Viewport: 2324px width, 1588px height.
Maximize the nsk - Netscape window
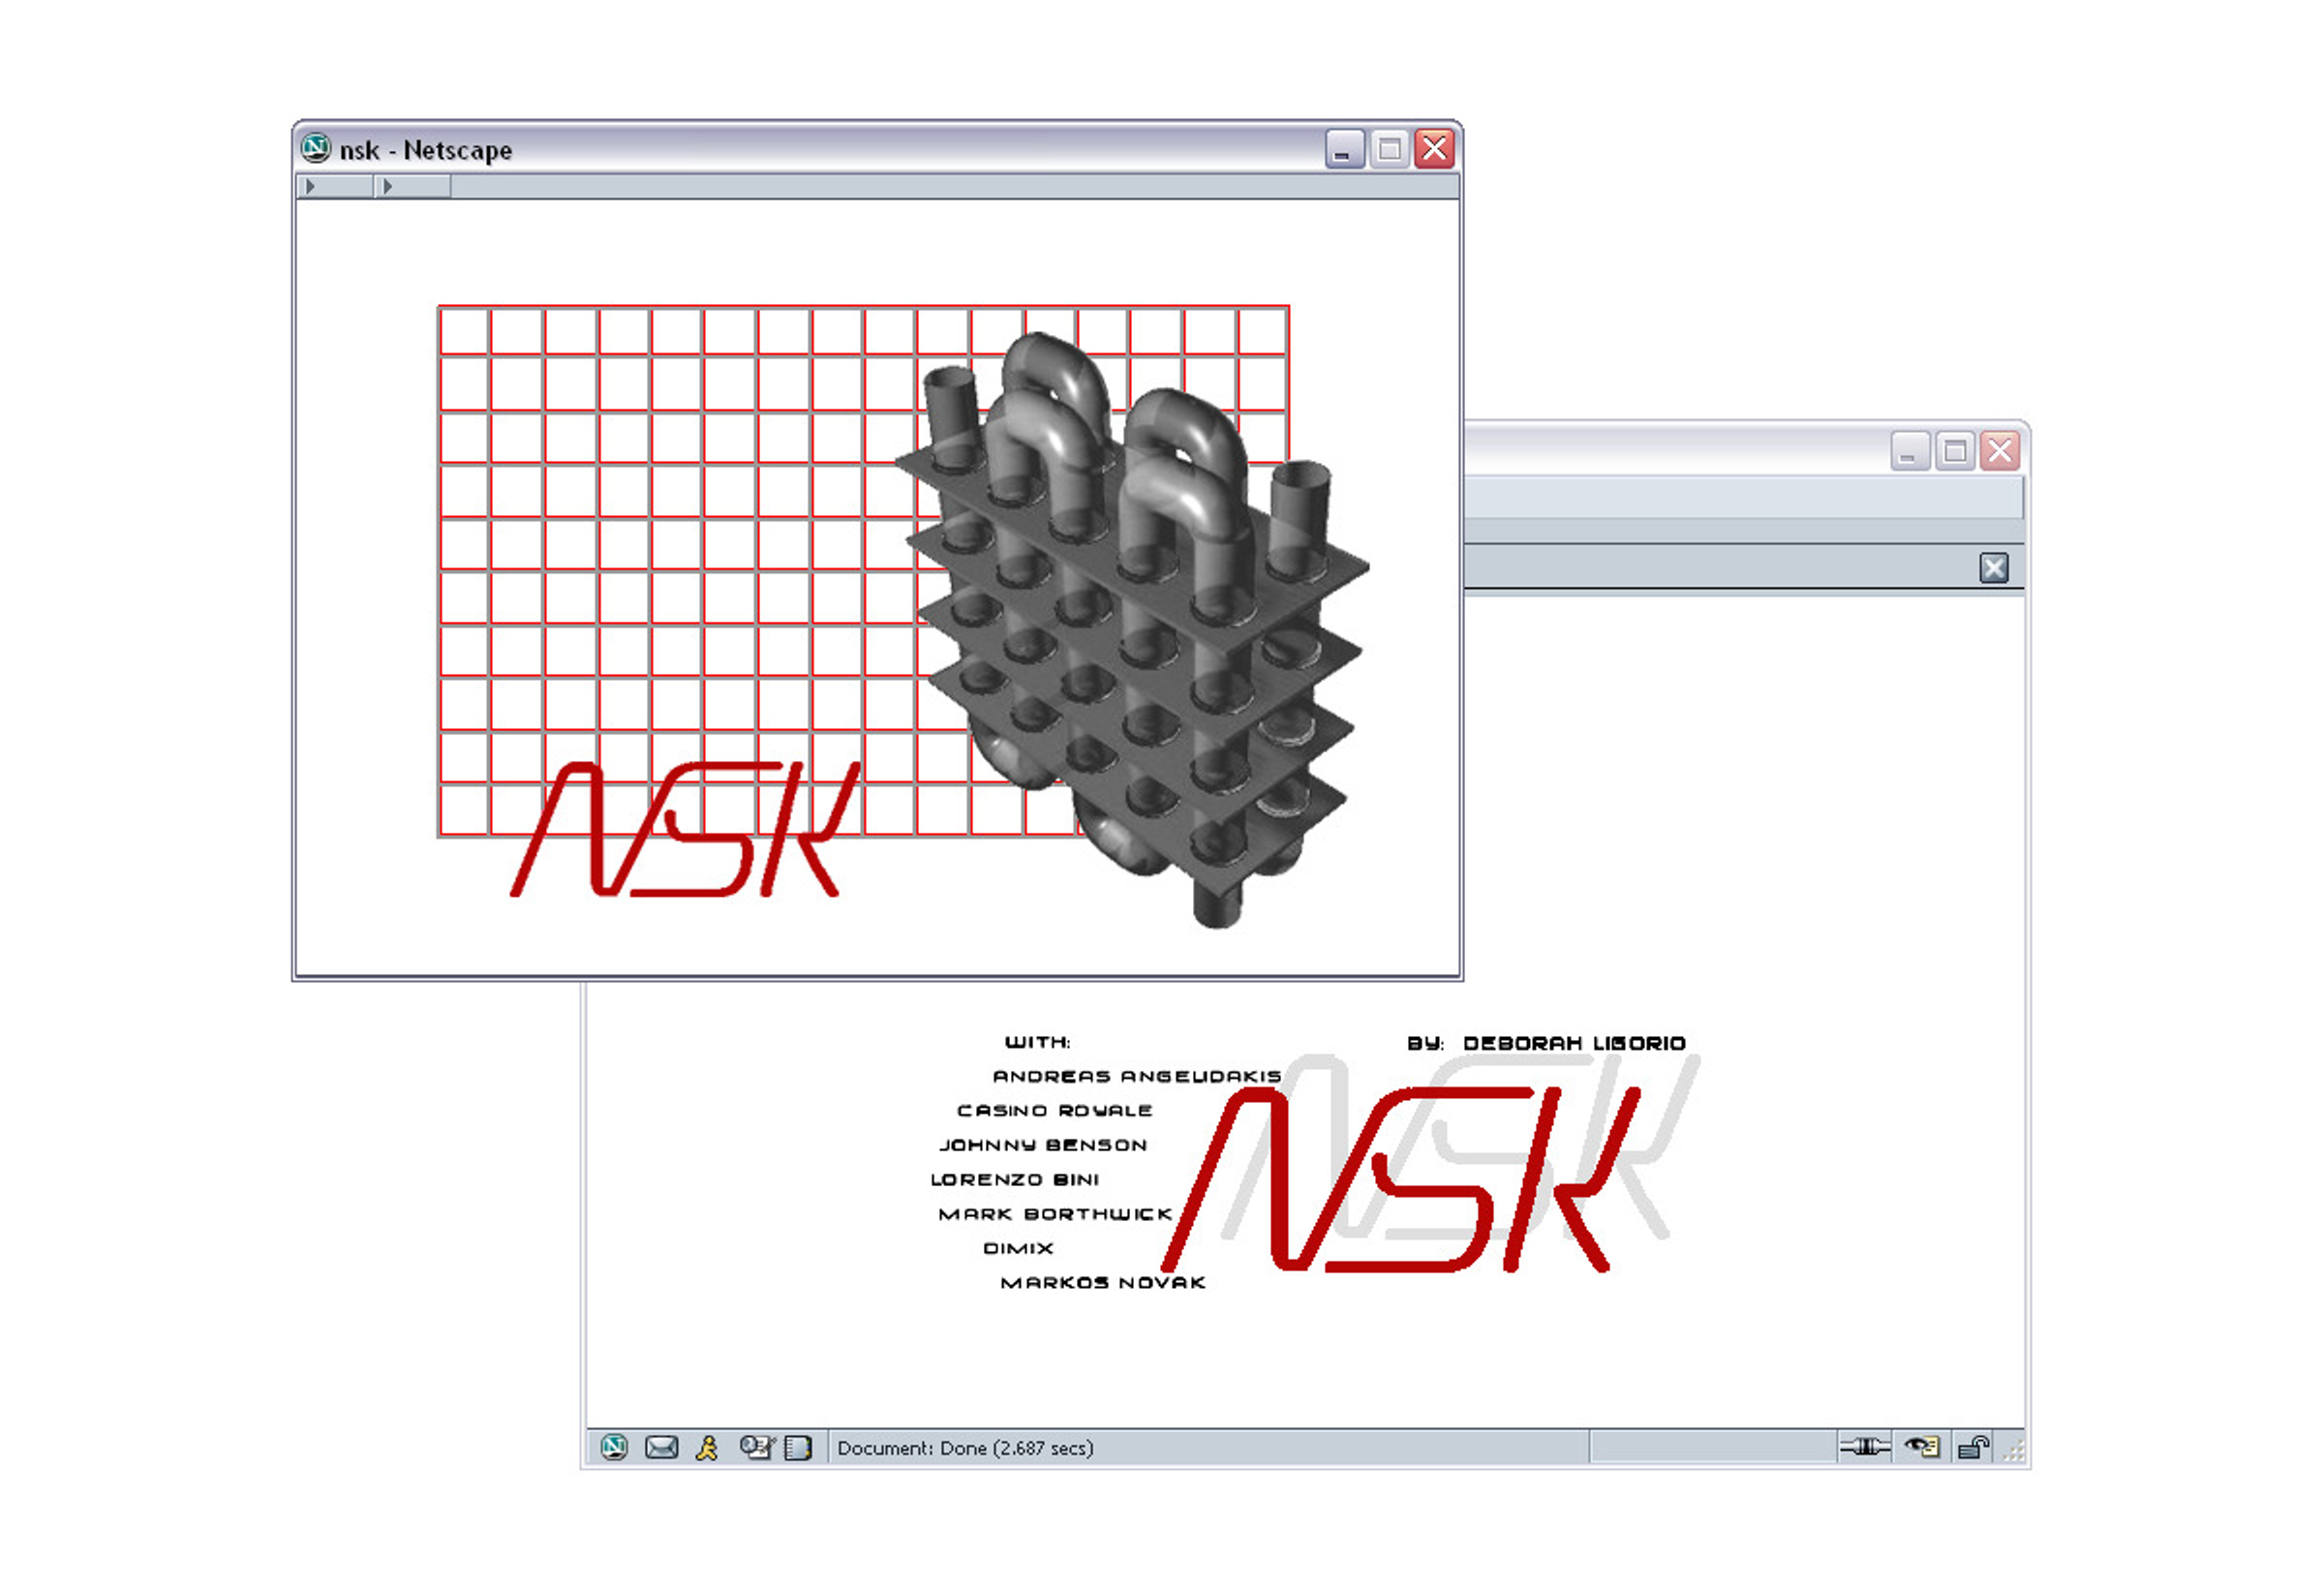pyautogui.click(x=1389, y=149)
